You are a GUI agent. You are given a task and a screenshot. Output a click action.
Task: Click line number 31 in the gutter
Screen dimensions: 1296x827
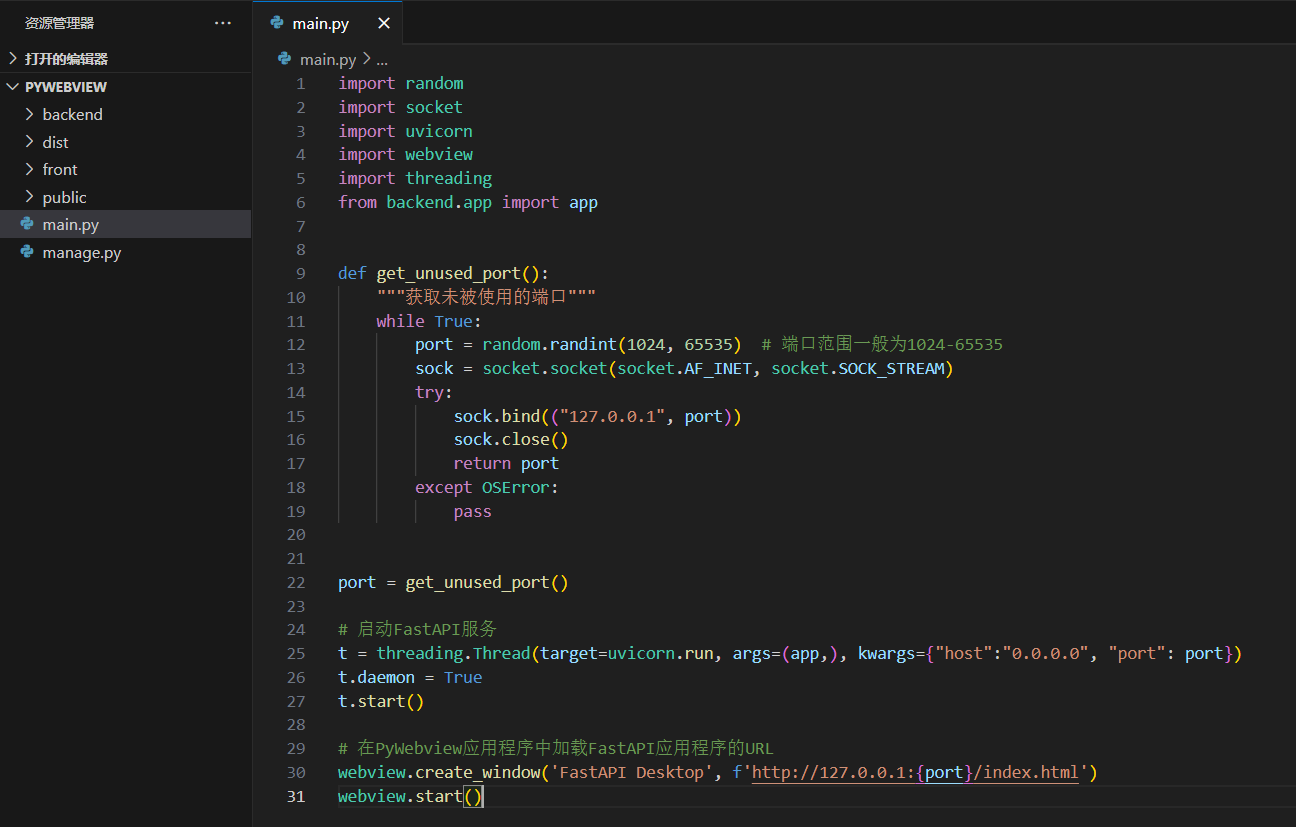pyautogui.click(x=296, y=796)
